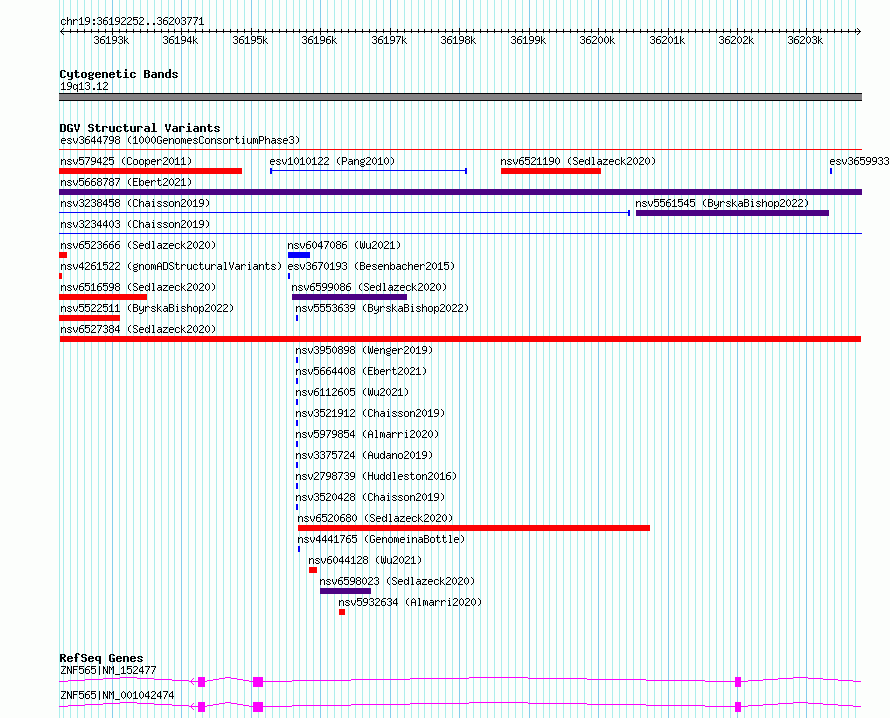The height and width of the screenshot is (718, 890).
Task: Open nsv5668787 (Ebert2021) label
Action: pos(126,182)
